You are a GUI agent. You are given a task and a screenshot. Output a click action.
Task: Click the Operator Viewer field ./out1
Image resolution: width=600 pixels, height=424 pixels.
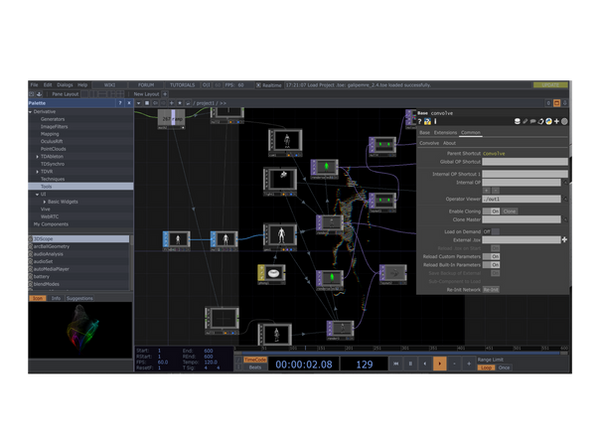tap(521, 199)
